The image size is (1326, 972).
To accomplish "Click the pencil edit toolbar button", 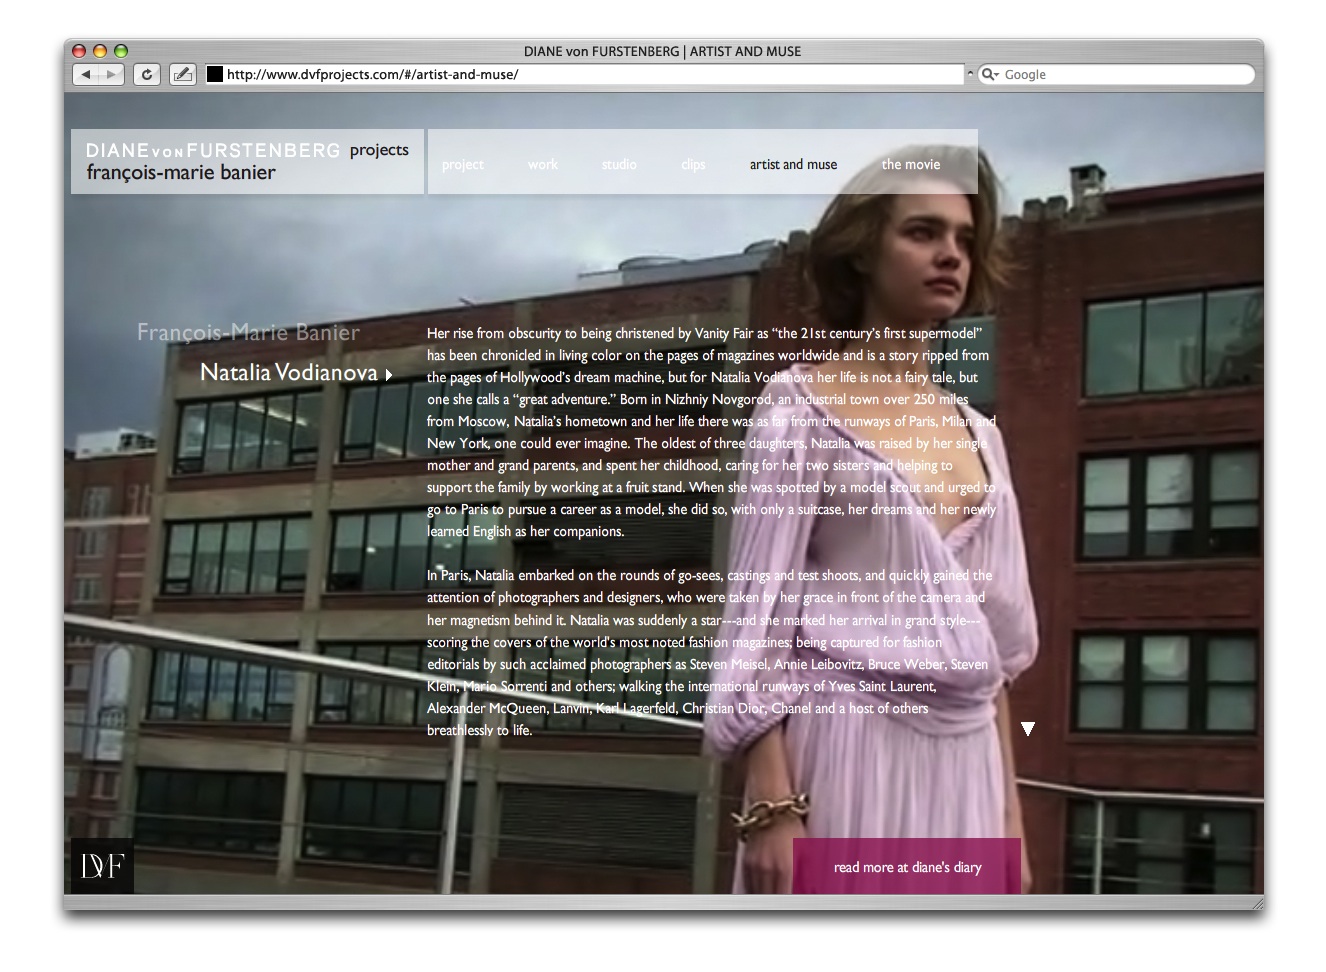I will 182,74.
